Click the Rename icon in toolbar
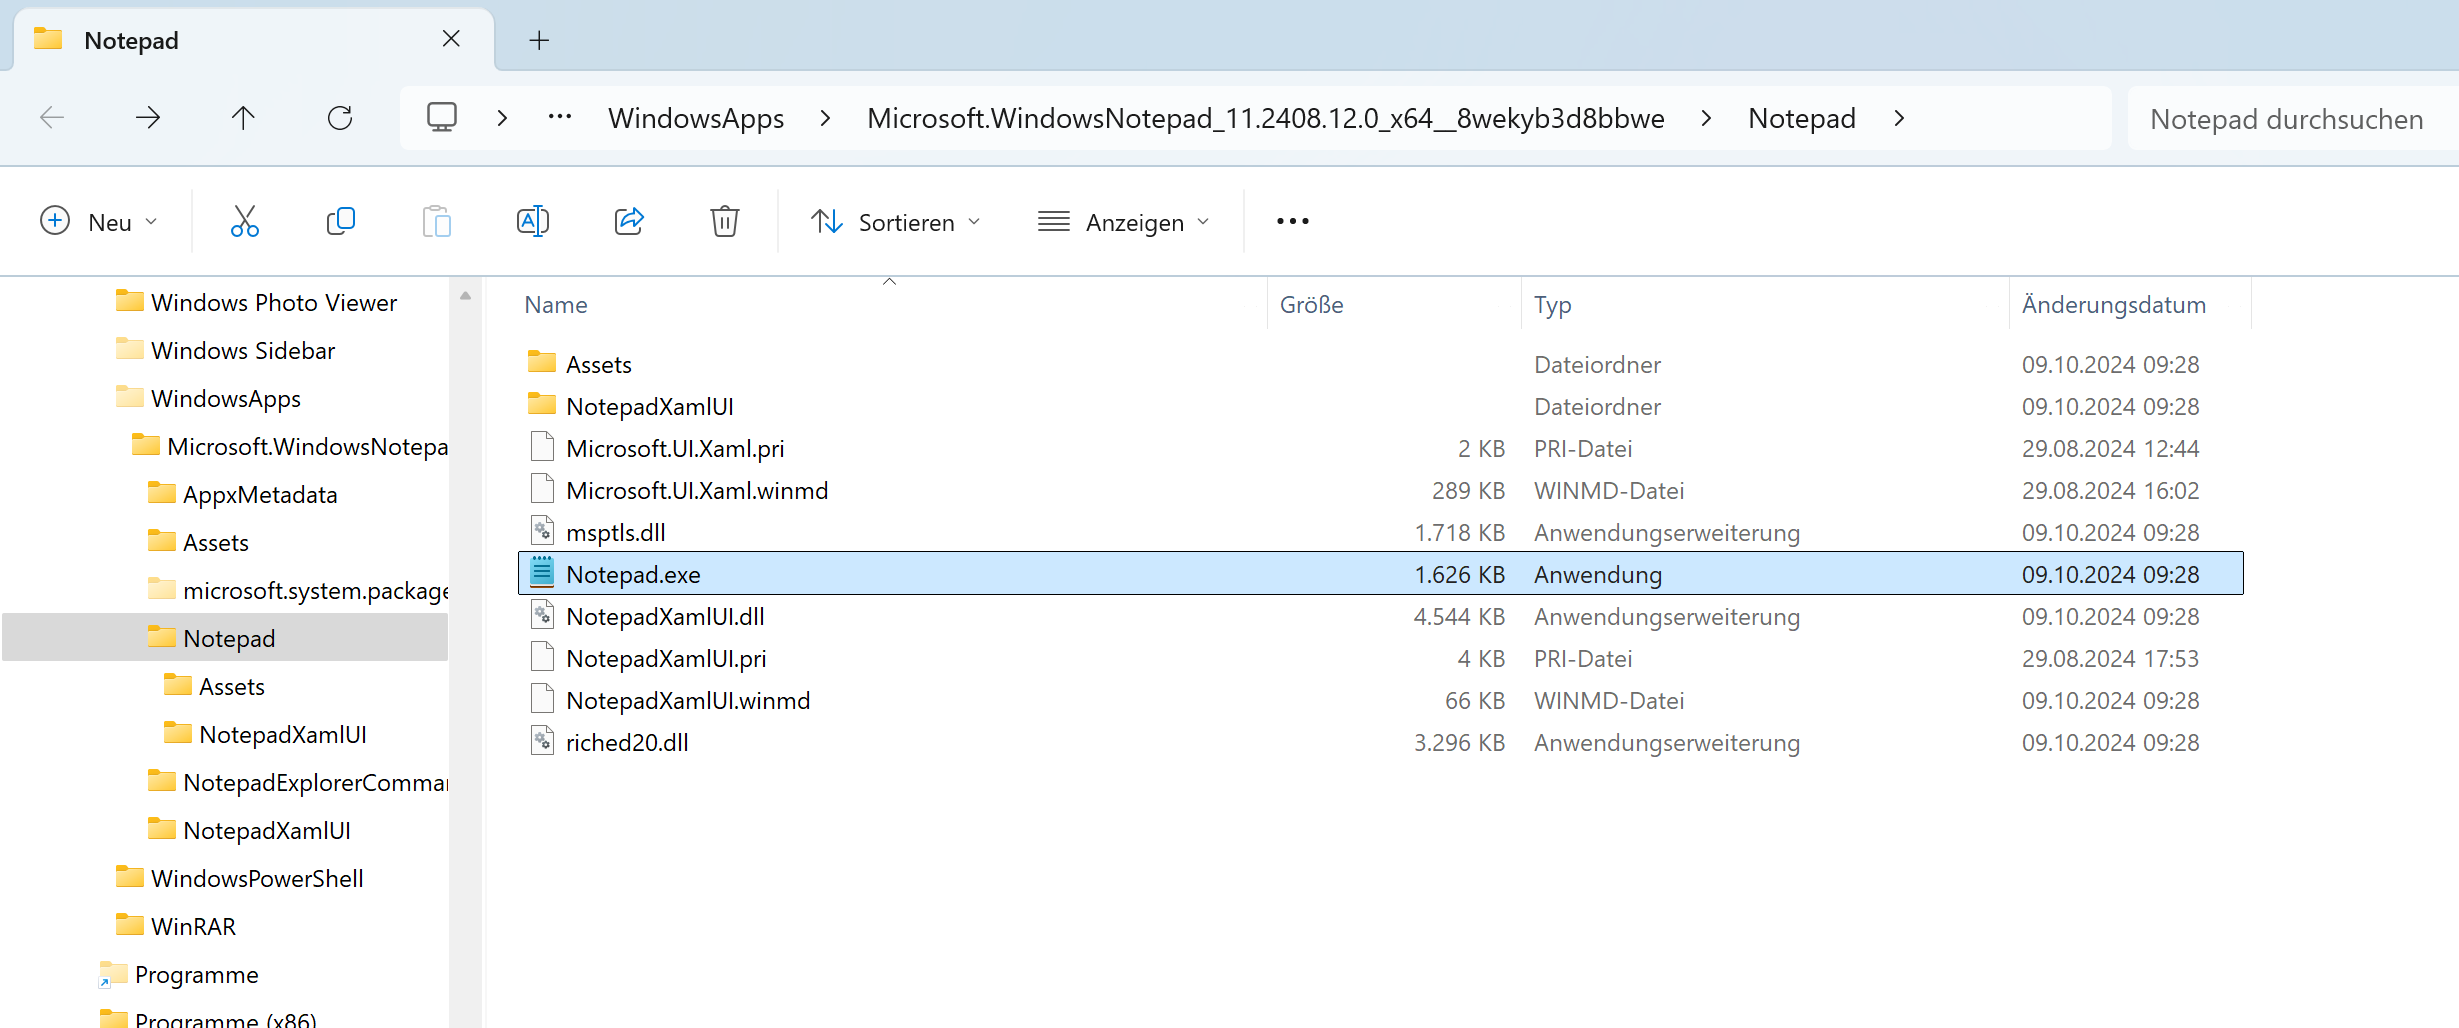The width and height of the screenshot is (2459, 1028). click(533, 221)
